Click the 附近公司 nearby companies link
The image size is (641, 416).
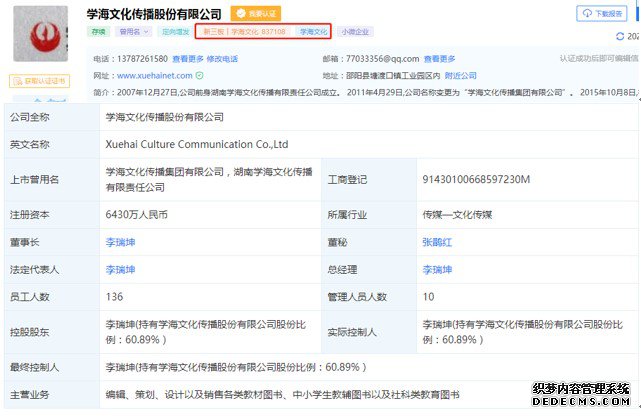point(461,76)
